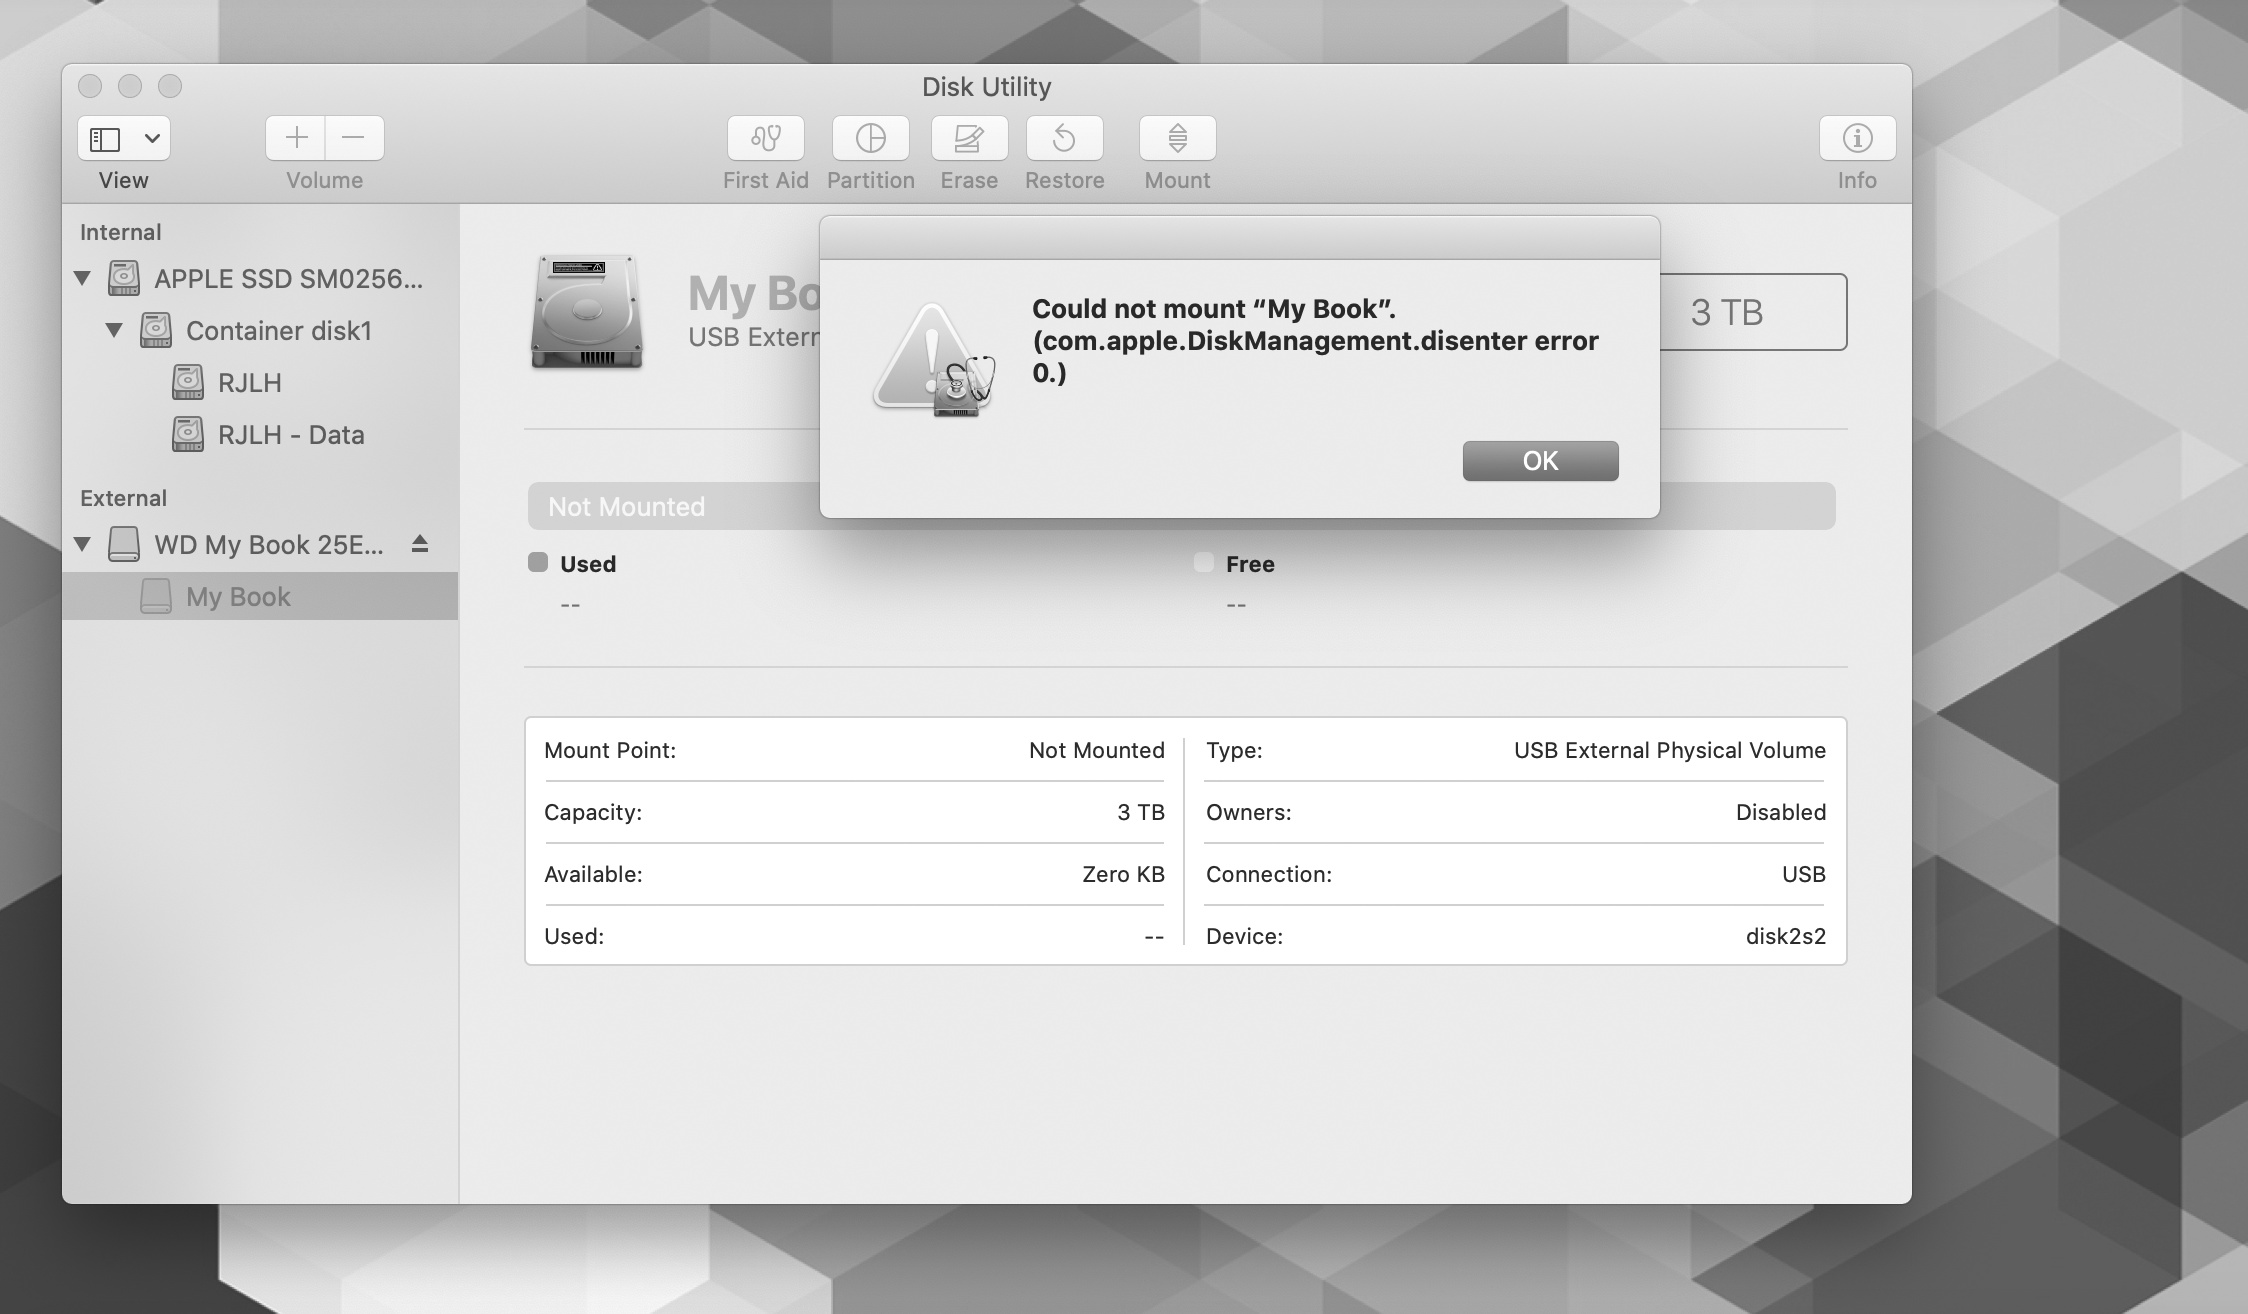Open the Partition tool
Screen dimensions: 2248x1314
click(x=870, y=138)
